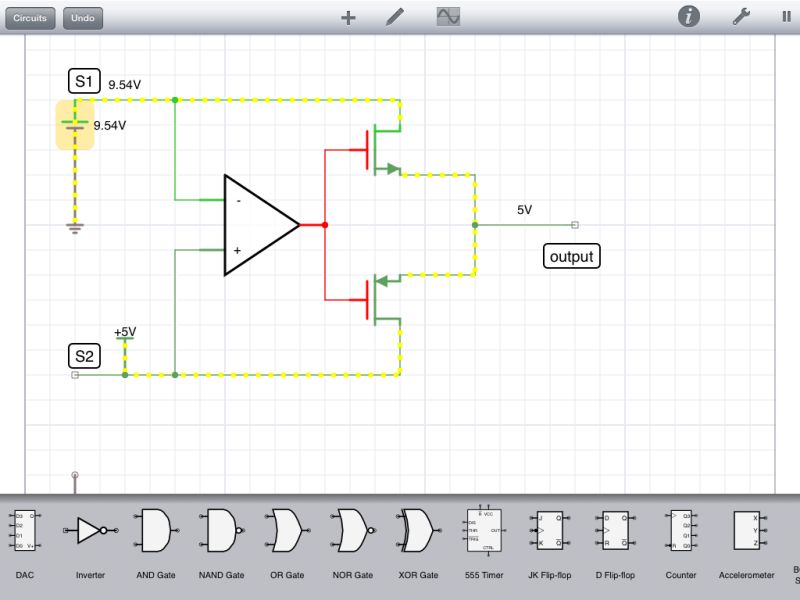
Task: Toggle switch S2 in the circuit
Action: (x=83, y=355)
